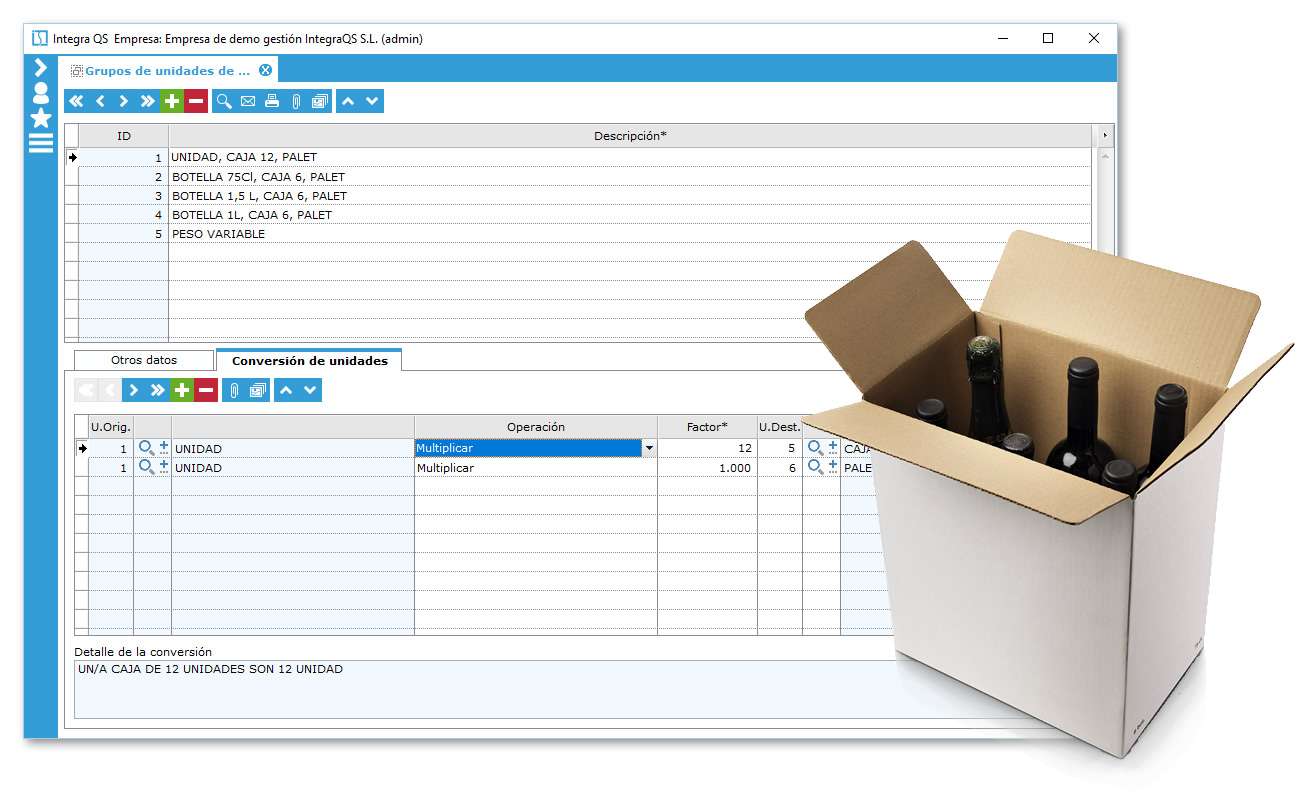
Task: Expand the sidebar with the chevron arrow
Action: 39,68
